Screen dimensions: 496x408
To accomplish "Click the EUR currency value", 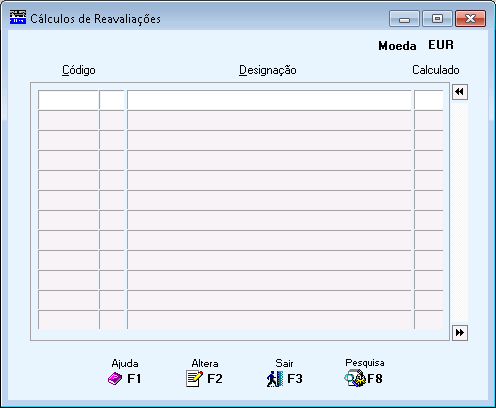I will point(441,45).
